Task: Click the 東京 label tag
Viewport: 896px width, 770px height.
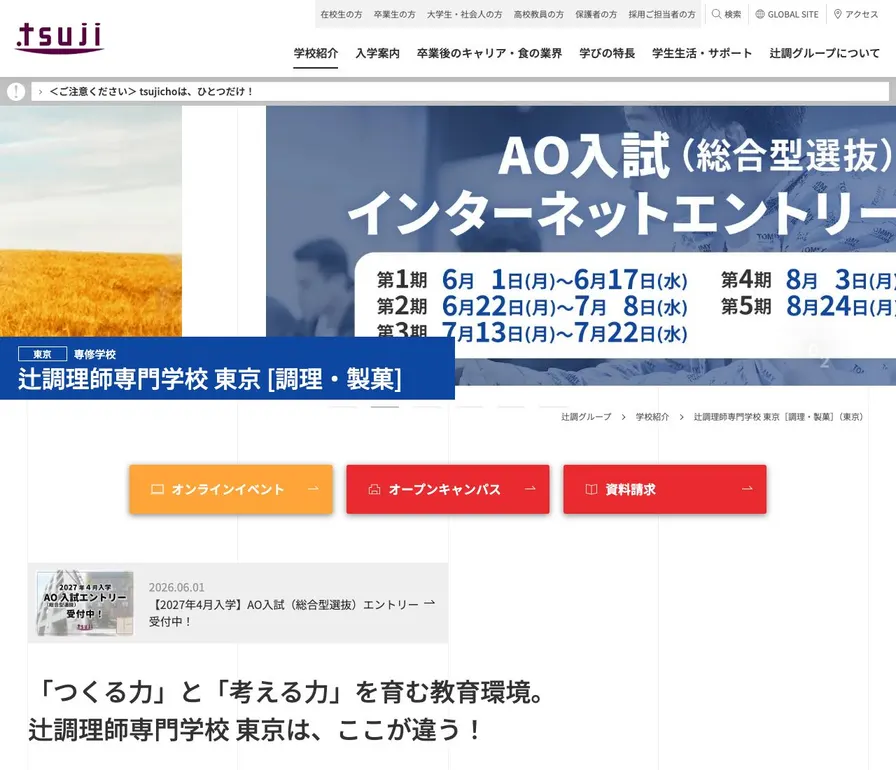Action: [42, 354]
